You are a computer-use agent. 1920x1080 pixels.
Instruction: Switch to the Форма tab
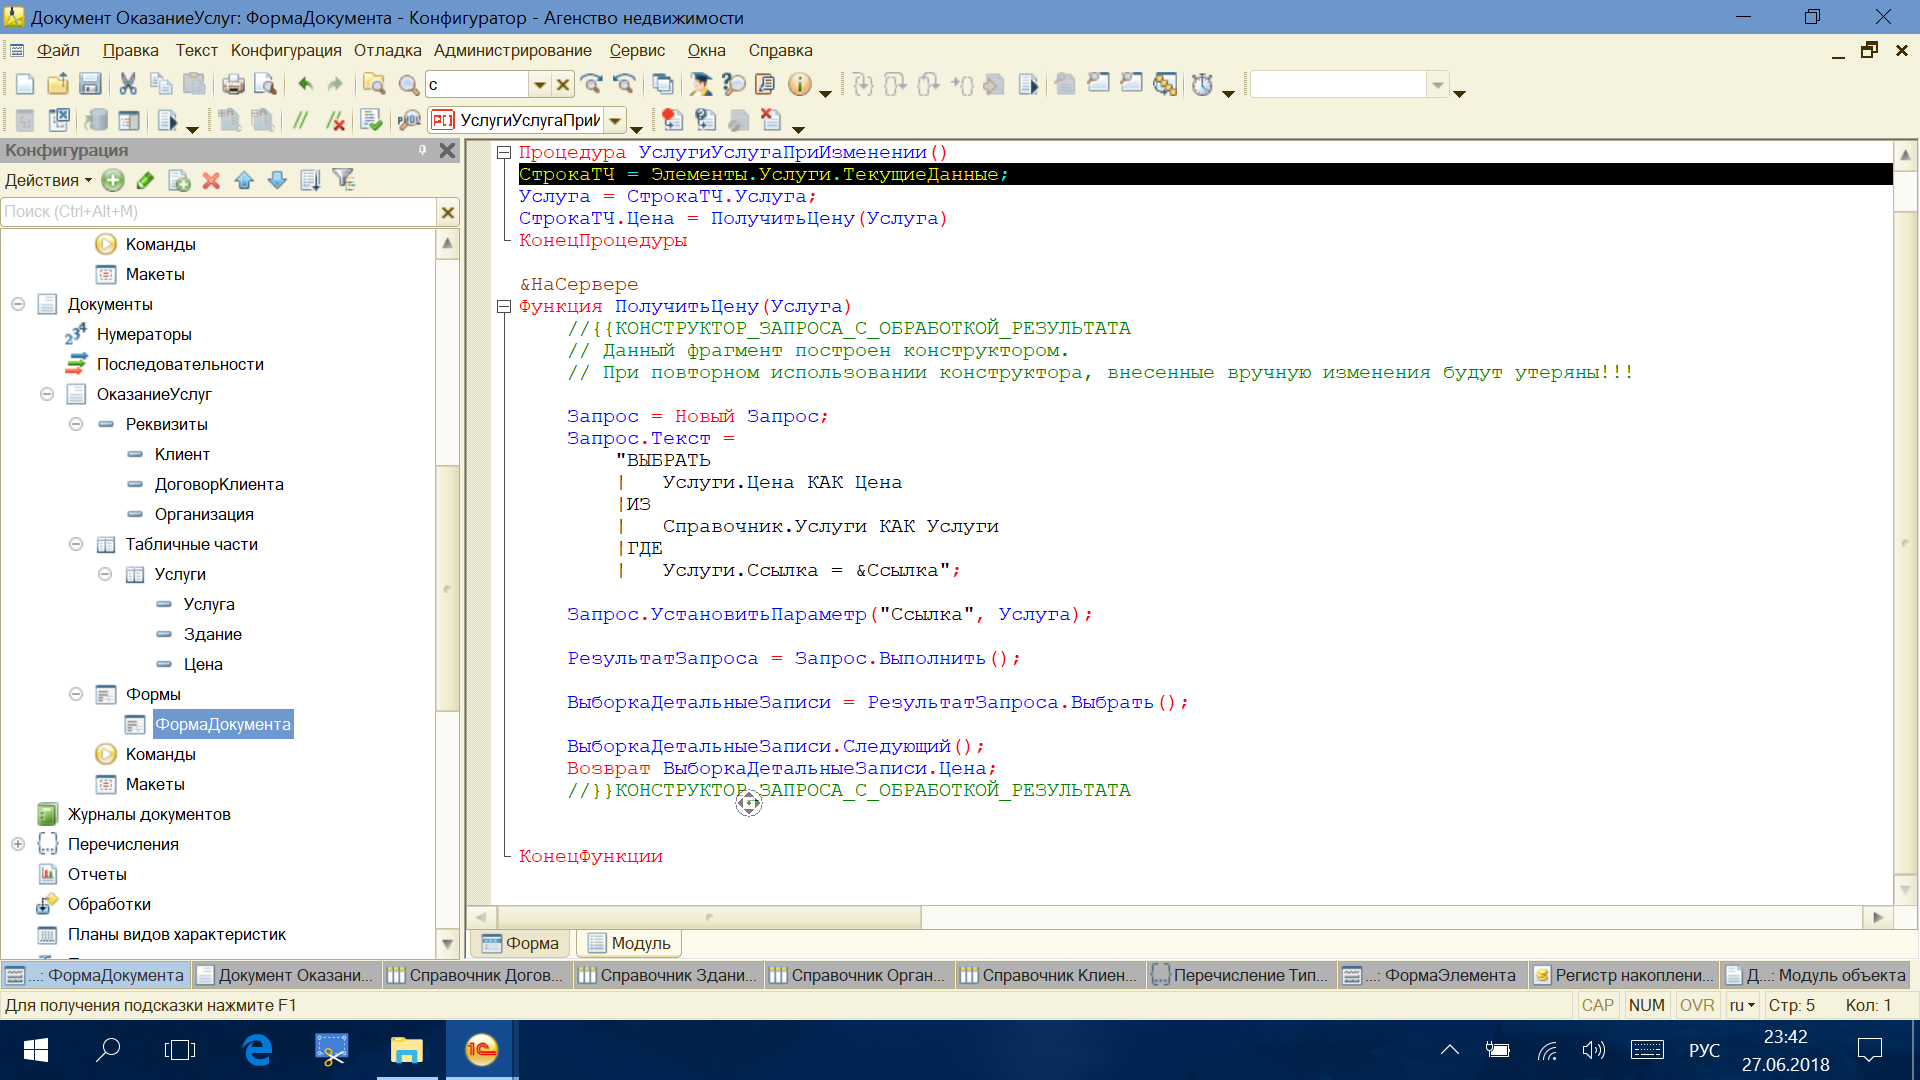tap(520, 943)
